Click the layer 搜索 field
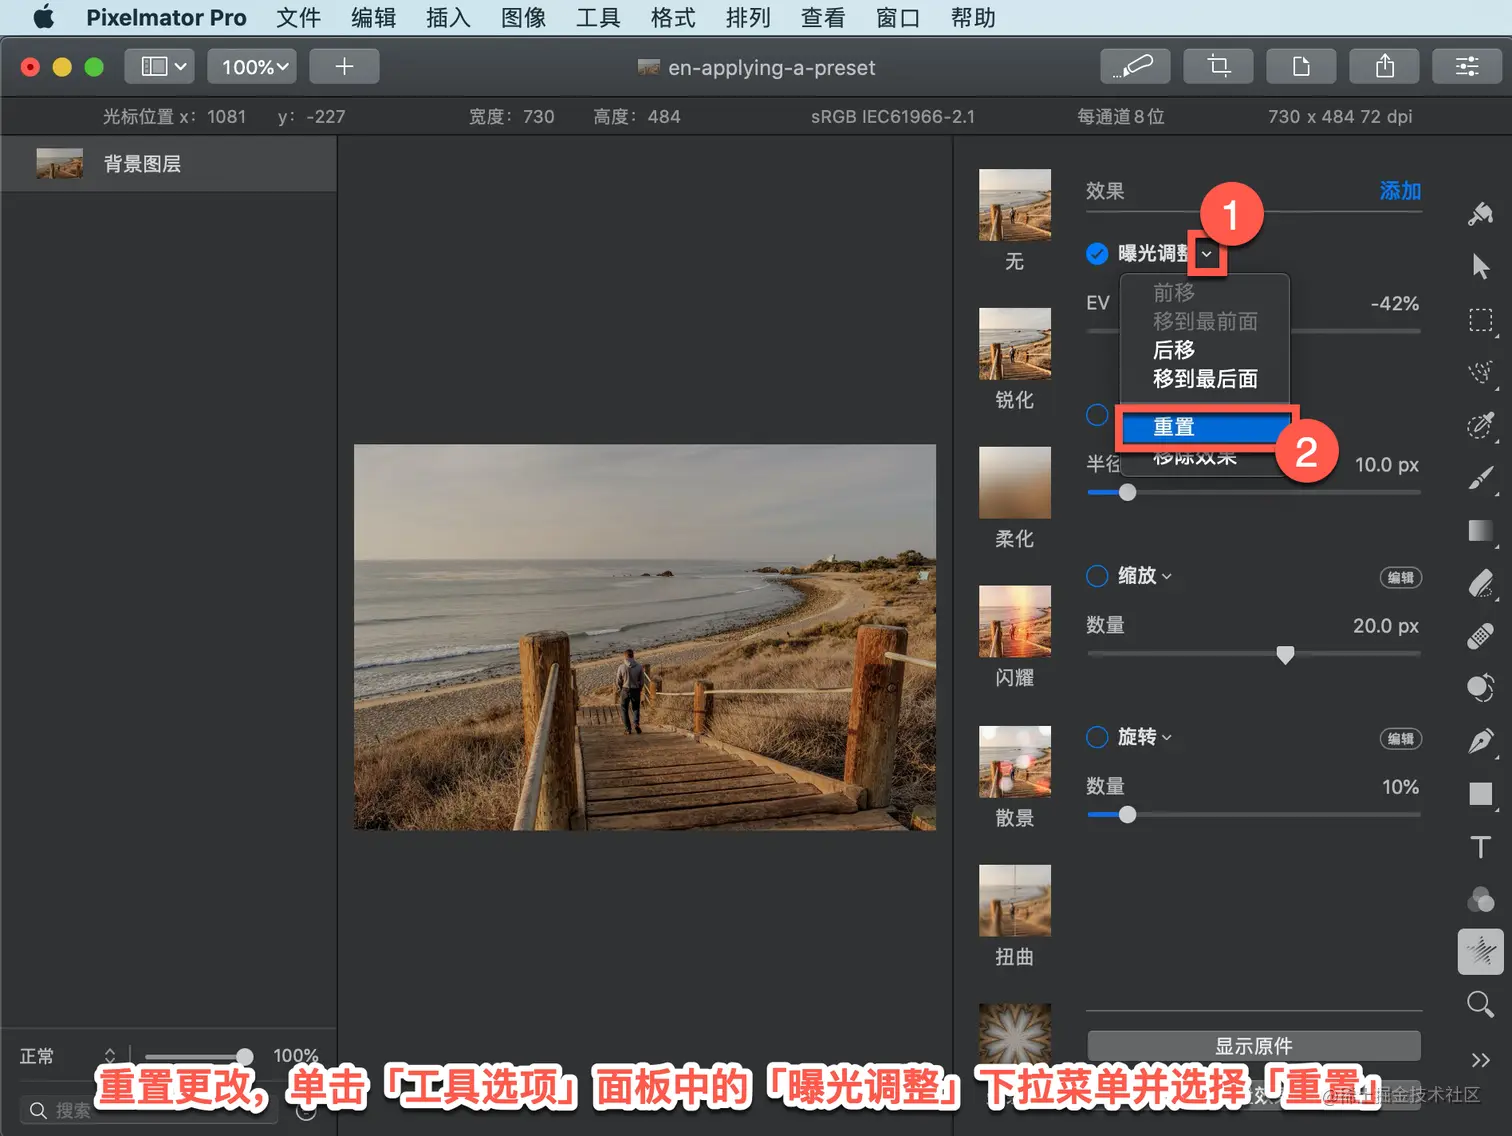Image resolution: width=1512 pixels, height=1136 pixels. tap(148, 1110)
